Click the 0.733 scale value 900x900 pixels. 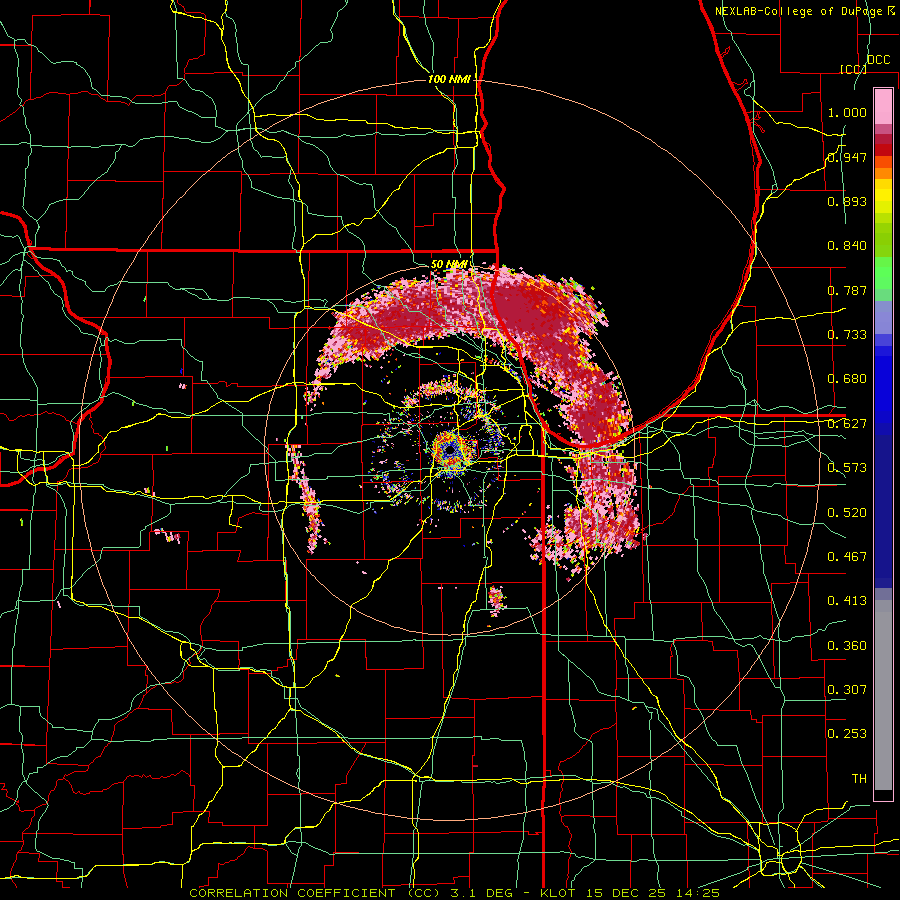click(x=847, y=335)
